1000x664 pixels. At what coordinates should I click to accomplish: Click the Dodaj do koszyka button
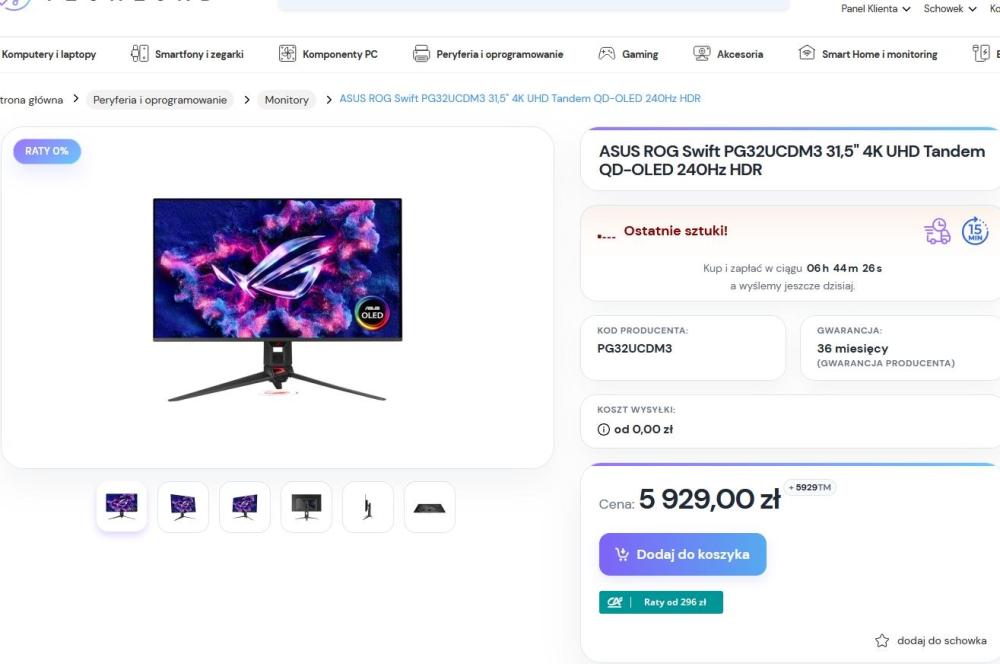click(682, 554)
